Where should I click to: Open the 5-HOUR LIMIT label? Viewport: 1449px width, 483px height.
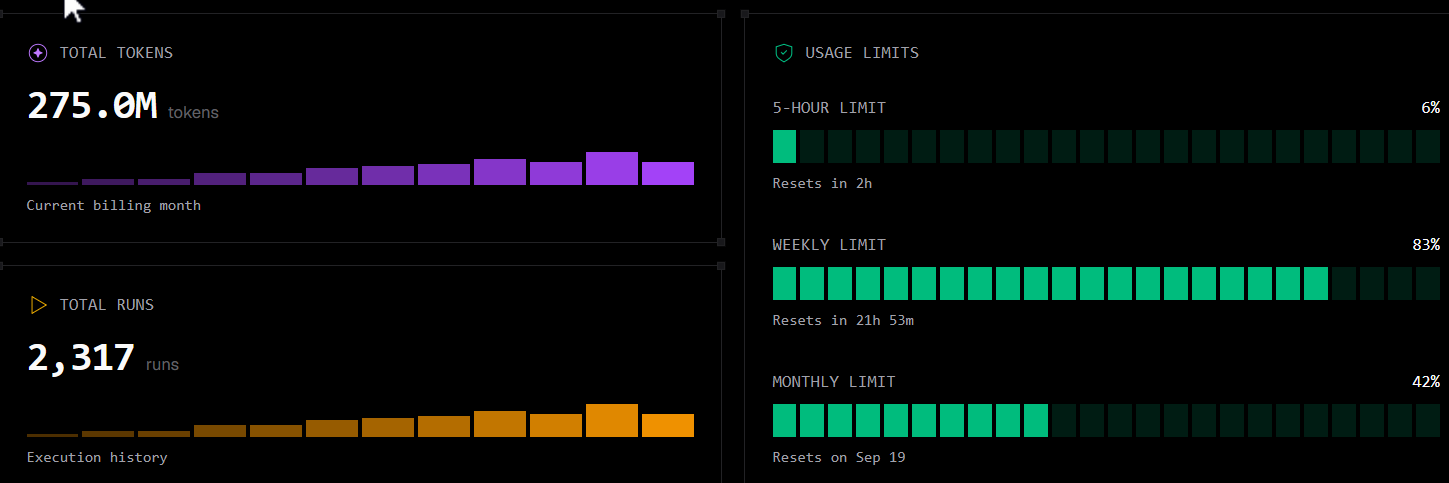(829, 108)
